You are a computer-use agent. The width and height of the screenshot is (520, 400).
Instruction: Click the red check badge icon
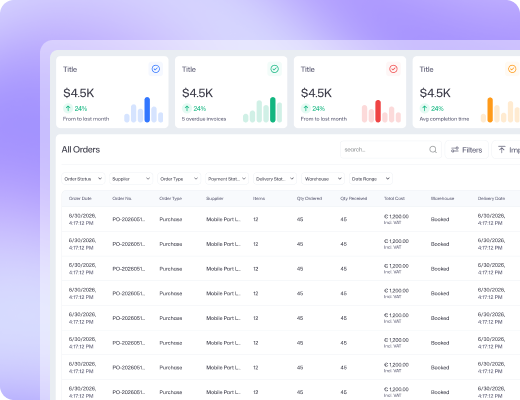pyautogui.click(x=393, y=69)
